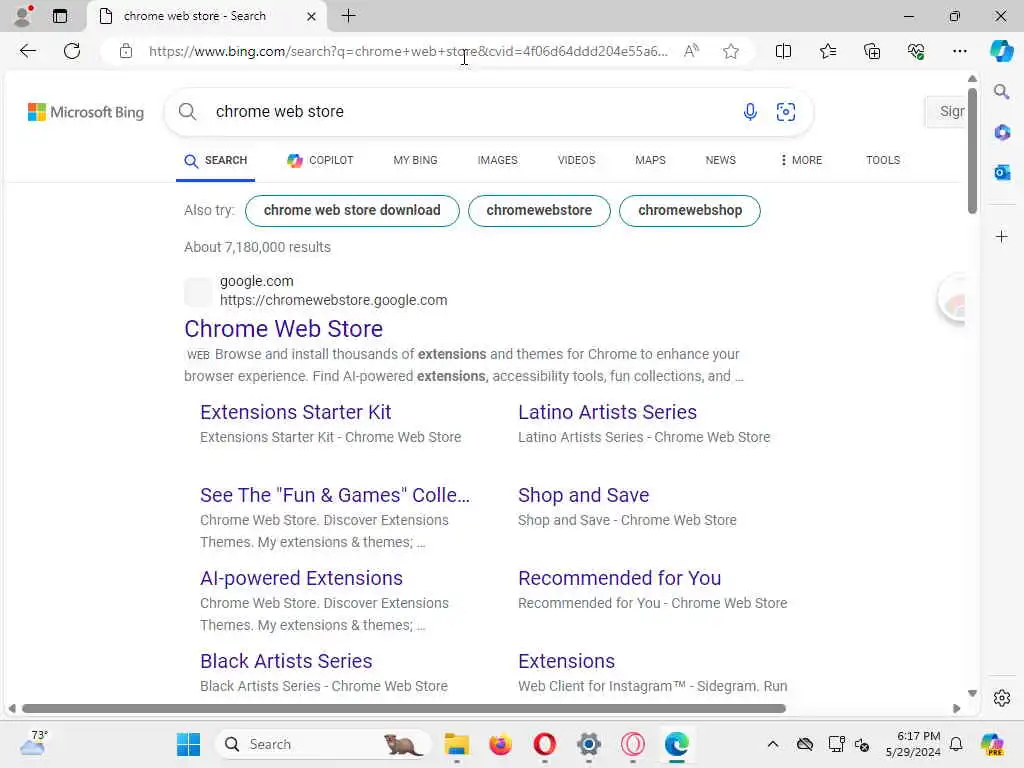Click the magnifier in Bing search box
The image size is (1024, 768).
[187, 112]
